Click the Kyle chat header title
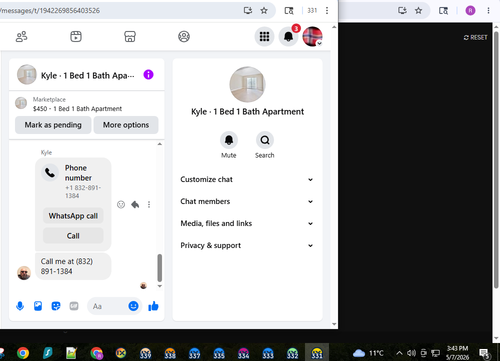This screenshot has width=500, height=361. pos(87,75)
